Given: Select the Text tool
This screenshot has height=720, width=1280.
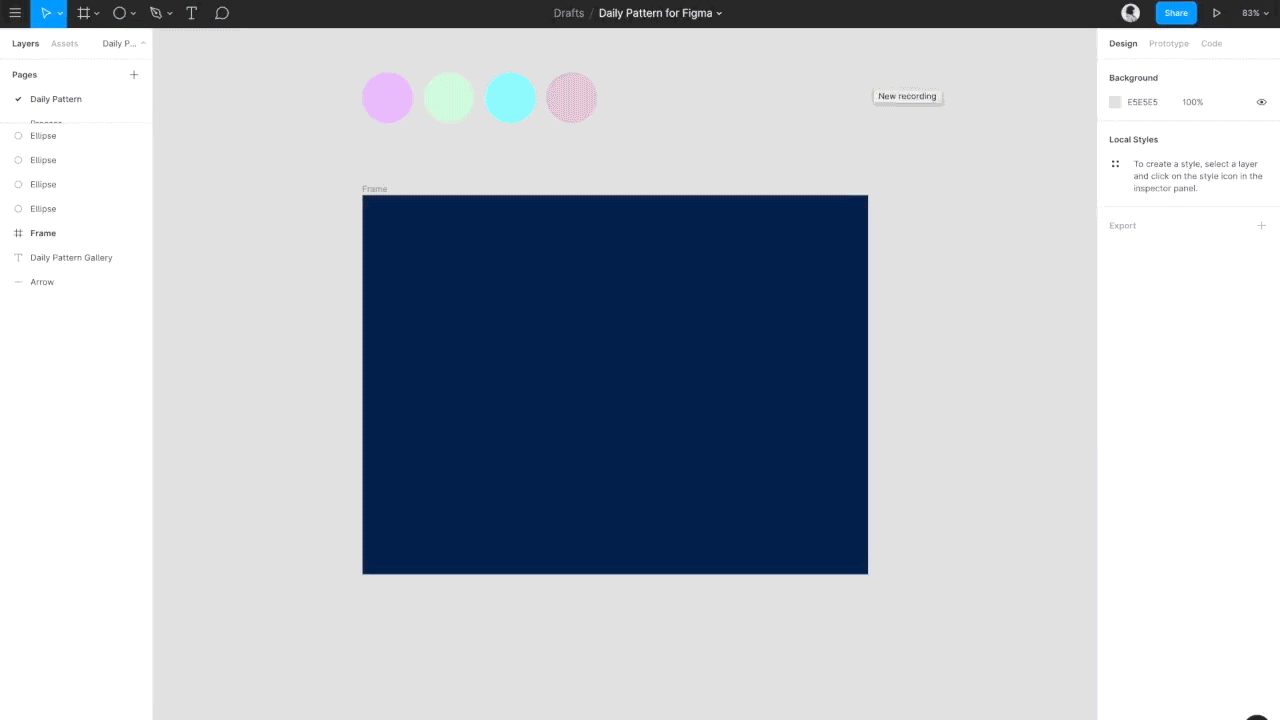Looking at the screenshot, I should 191,13.
